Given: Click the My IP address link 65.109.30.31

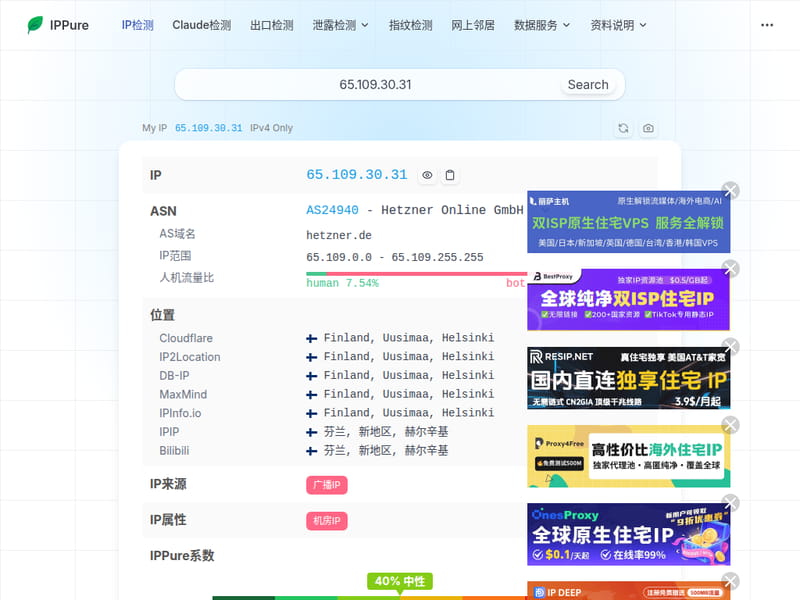Looking at the screenshot, I should click(209, 128).
